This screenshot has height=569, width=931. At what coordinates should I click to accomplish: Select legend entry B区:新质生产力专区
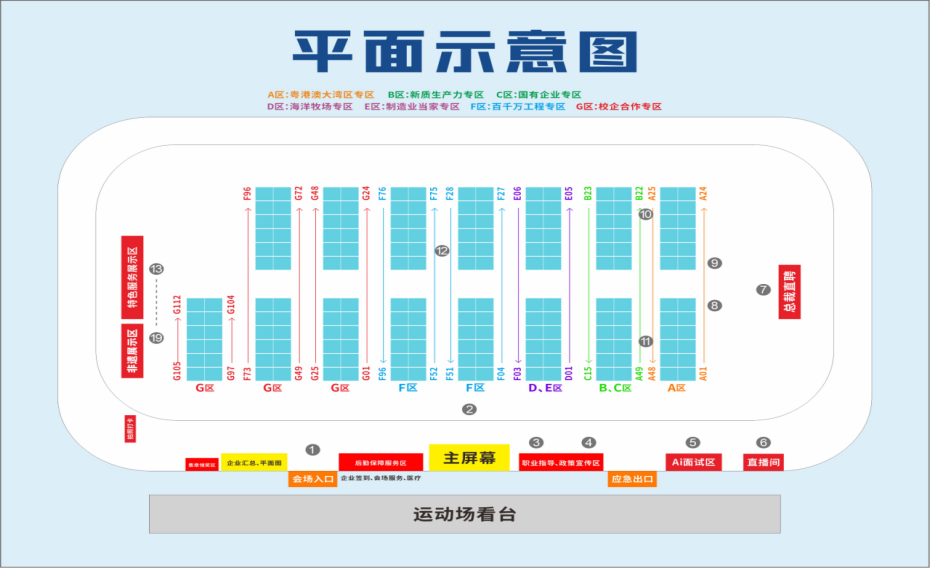436,94
